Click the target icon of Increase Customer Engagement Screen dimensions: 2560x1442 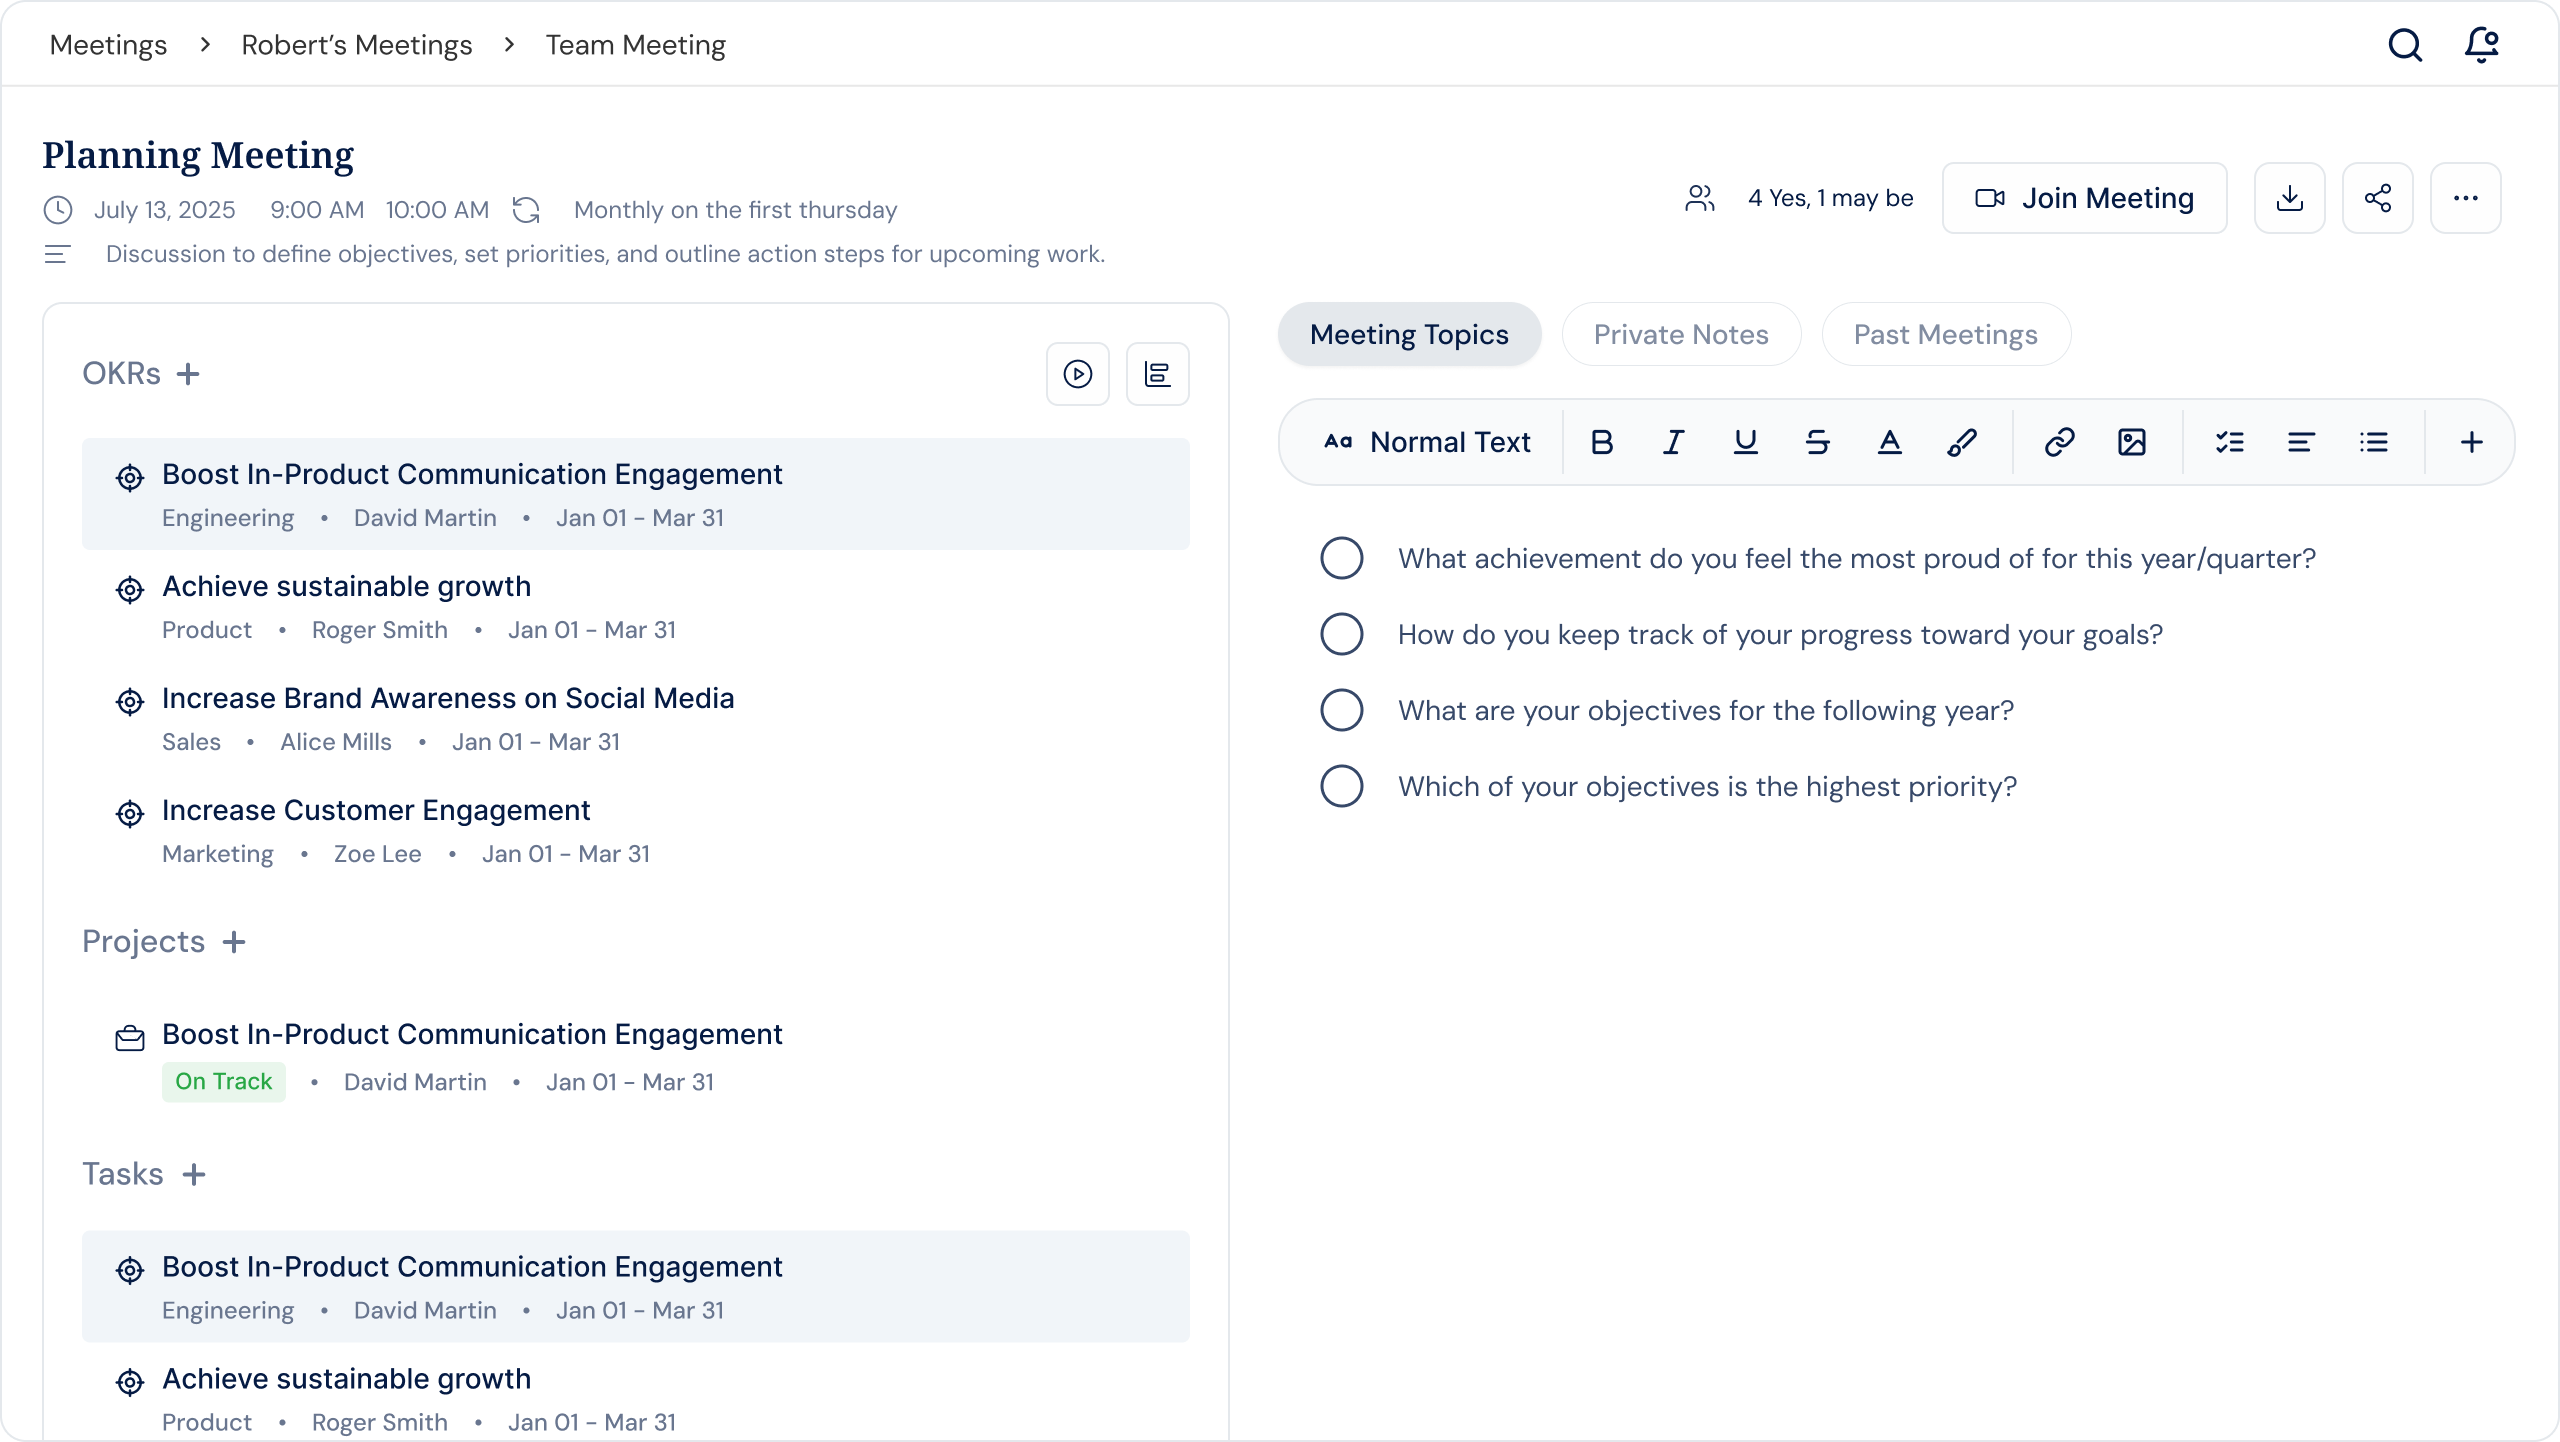(x=129, y=814)
